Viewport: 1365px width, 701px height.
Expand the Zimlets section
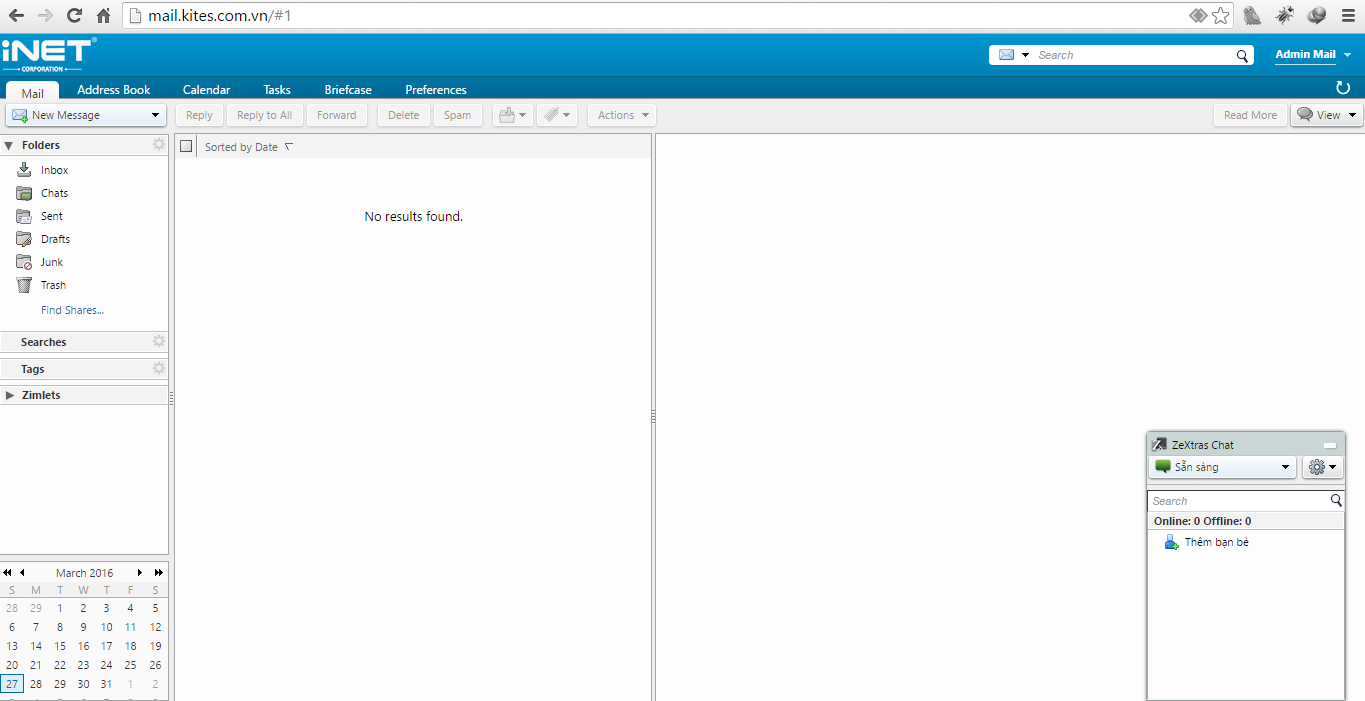click(x=10, y=395)
